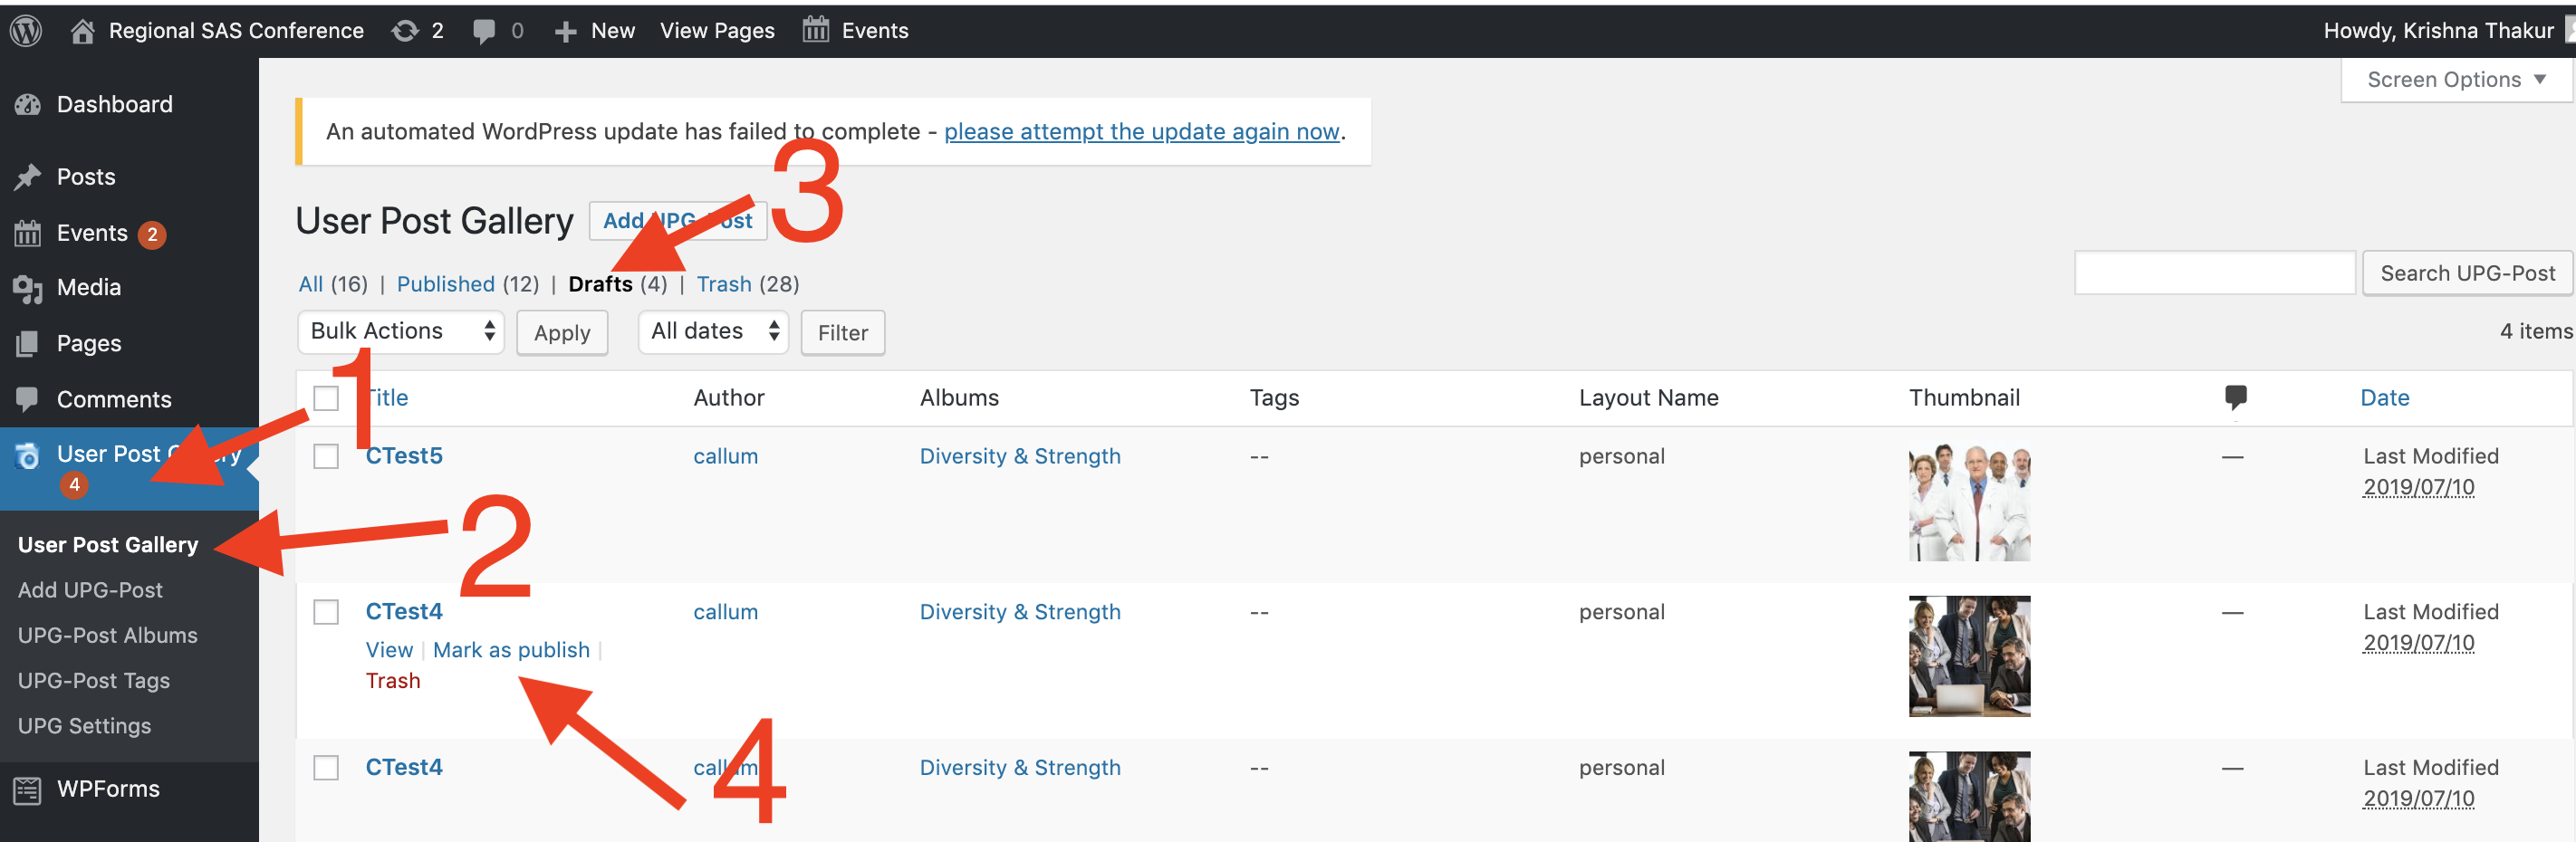2576x842 pixels.
Task: Click the WordPress logo icon
Action: [x=26, y=31]
